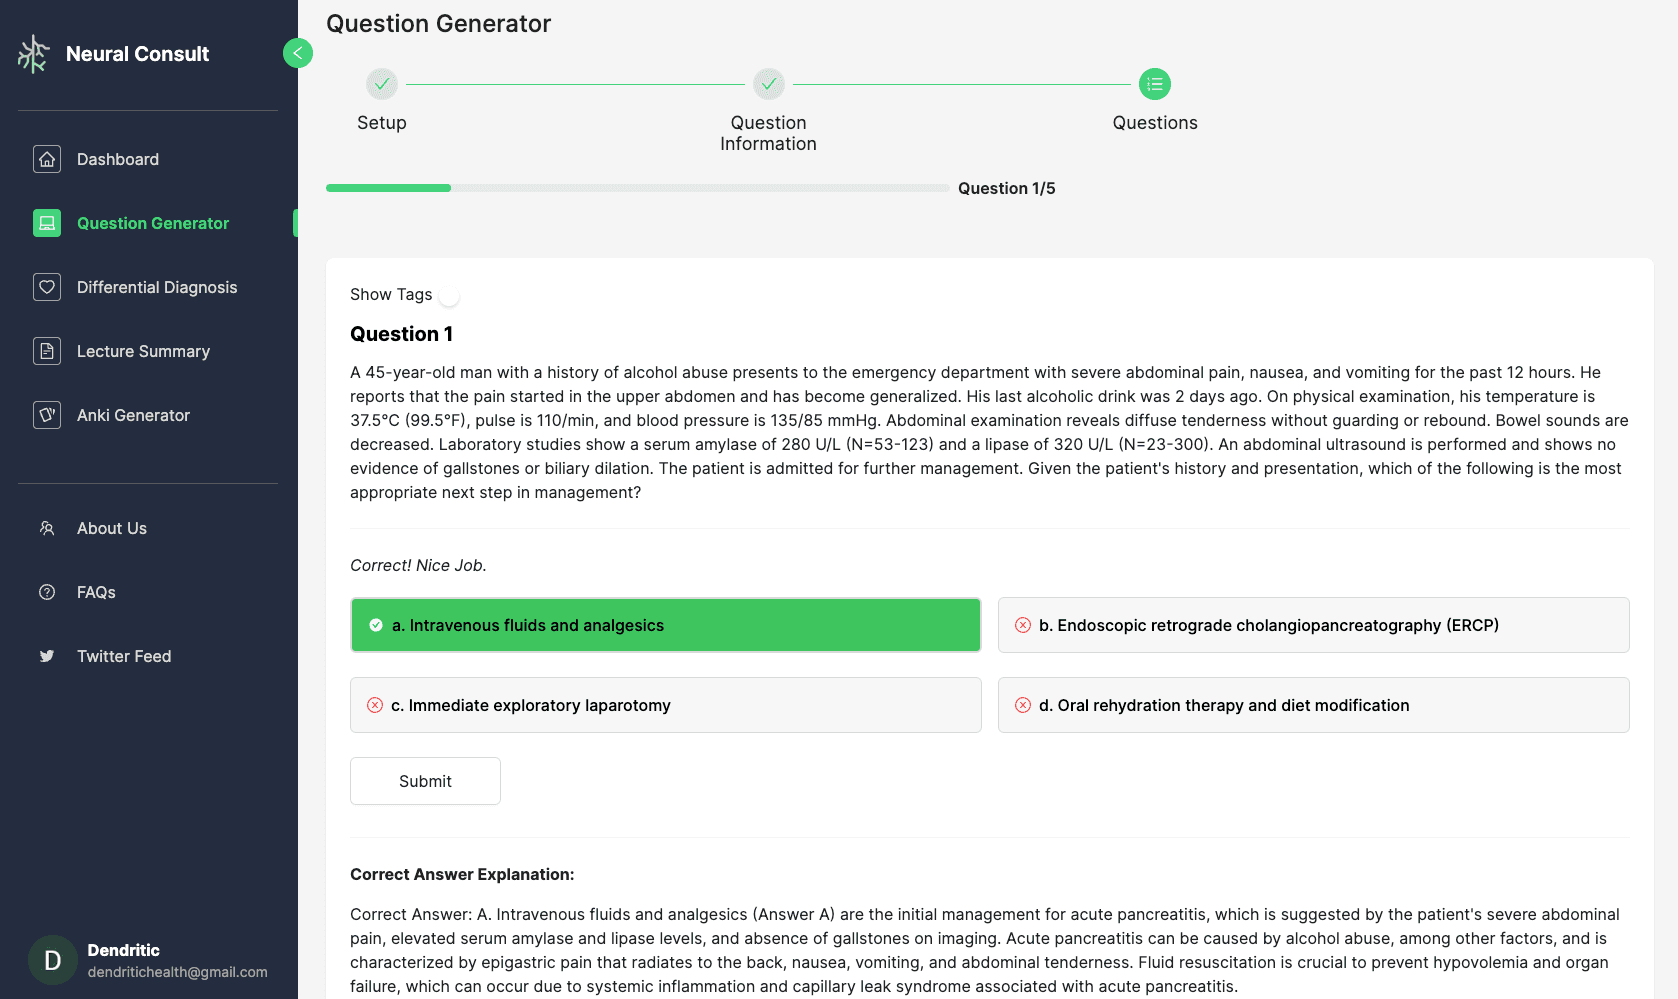1678x999 pixels.
Task: Go to the Question Information step
Action: (x=768, y=85)
